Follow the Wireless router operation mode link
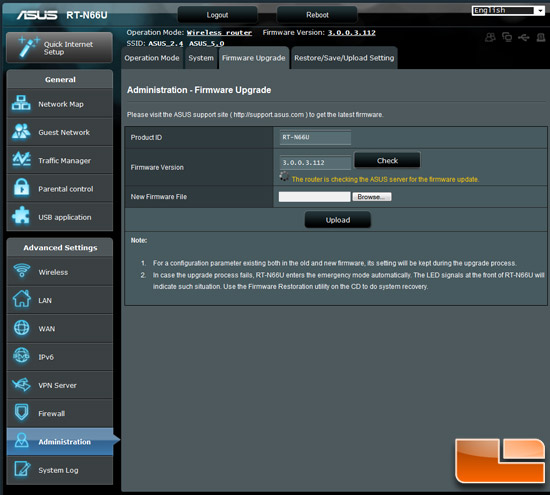This screenshot has height=495, width=550. pyautogui.click(x=219, y=33)
